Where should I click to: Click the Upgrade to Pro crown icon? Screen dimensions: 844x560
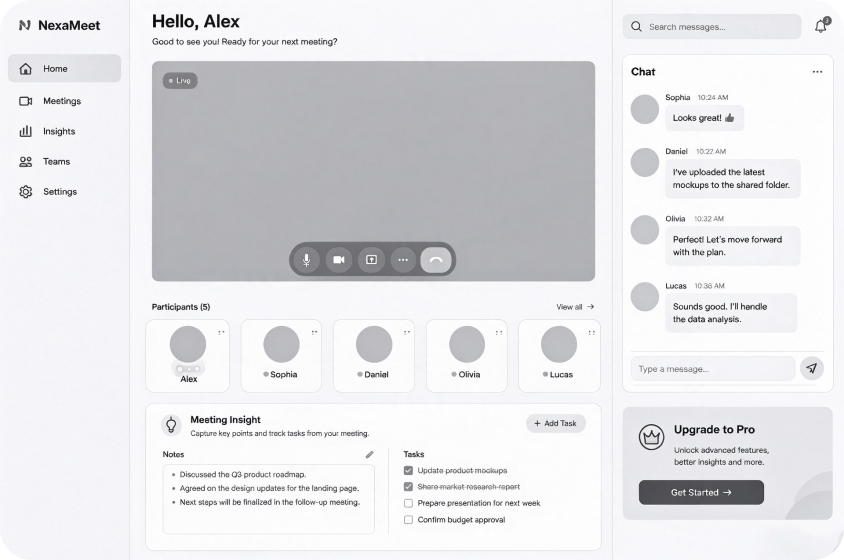tap(651, 437)
